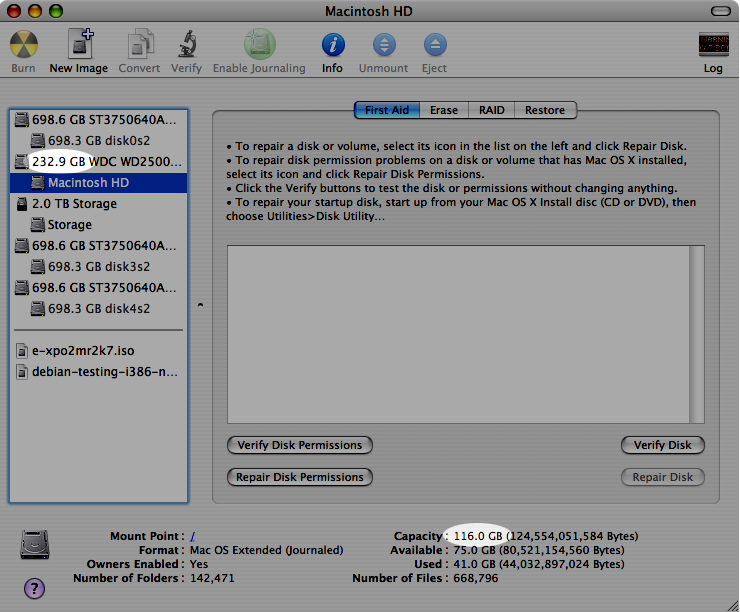Select 698.3 GB disk4s2 volume
The width and height of the screenshot is (740, 612).
click(x=99, y=309)
